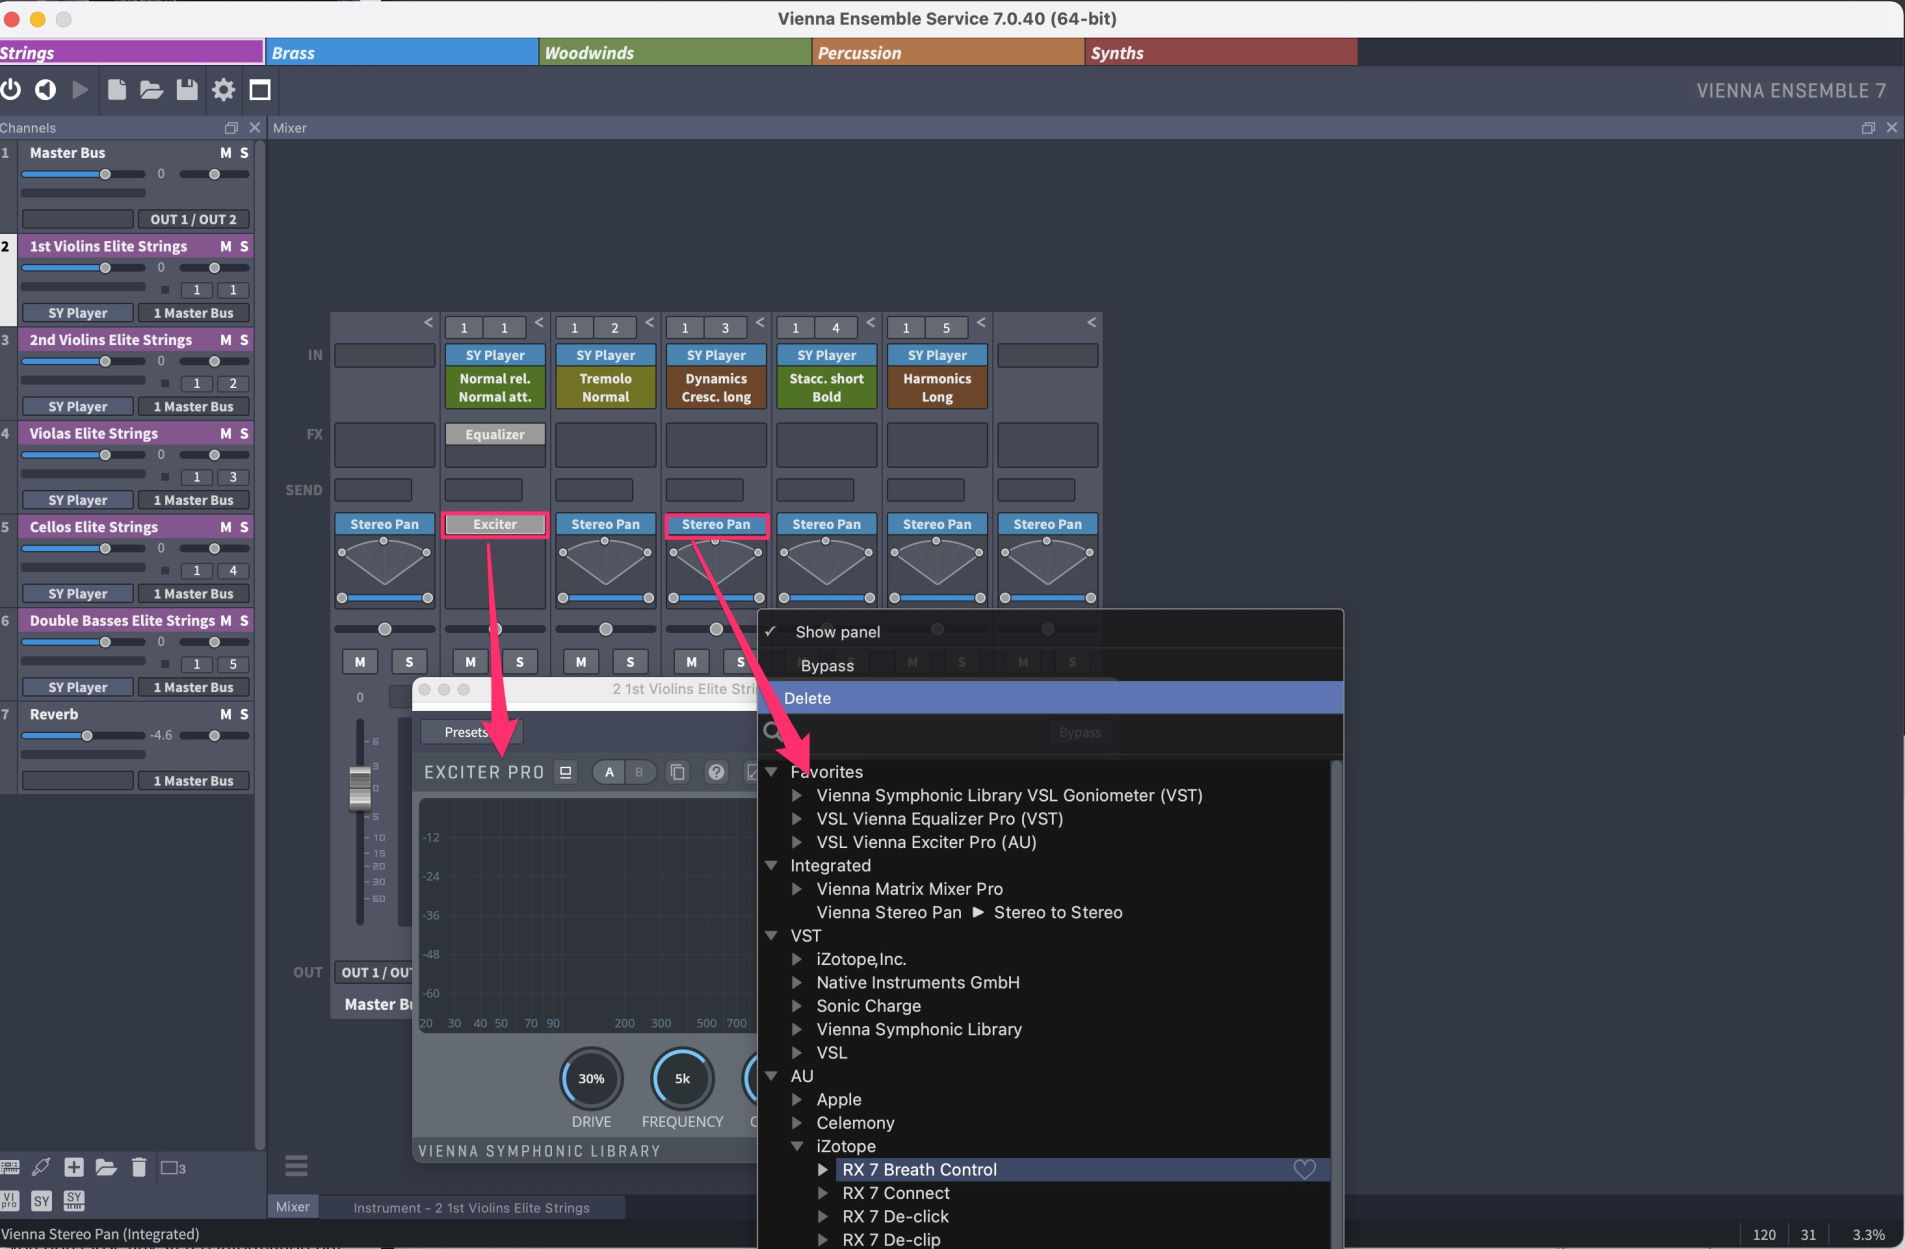
Task: Open Exciter Pro help with the question mark icon
Action: point(716,772)
